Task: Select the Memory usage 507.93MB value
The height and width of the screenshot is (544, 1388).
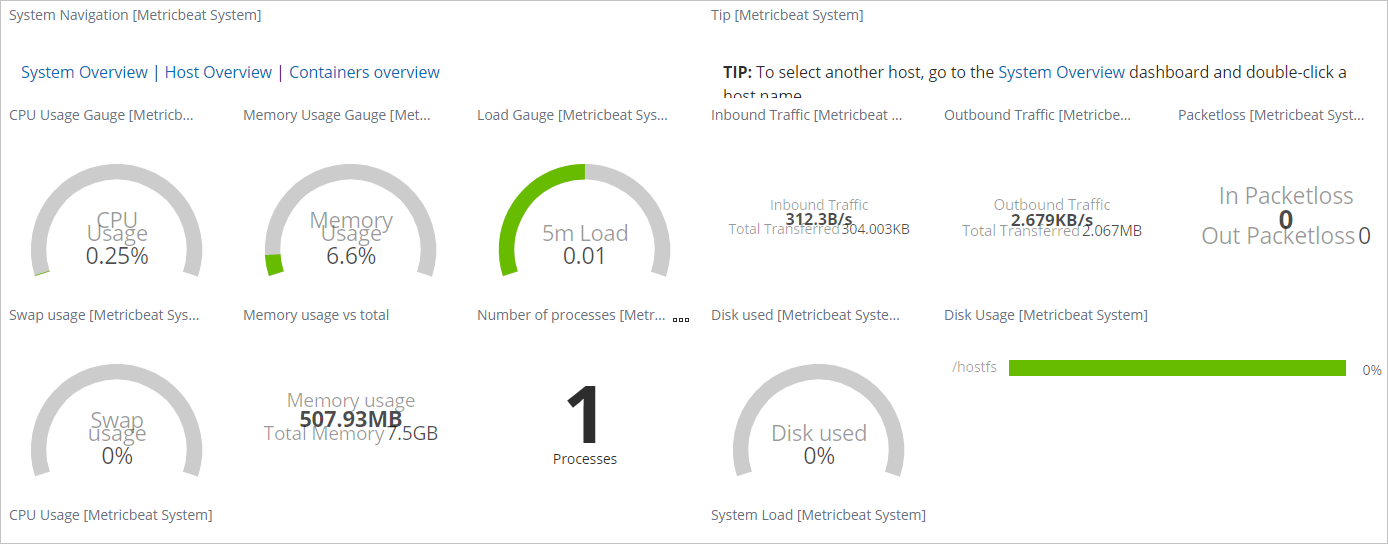Action: pyautogui.click(x=350, y=418)
